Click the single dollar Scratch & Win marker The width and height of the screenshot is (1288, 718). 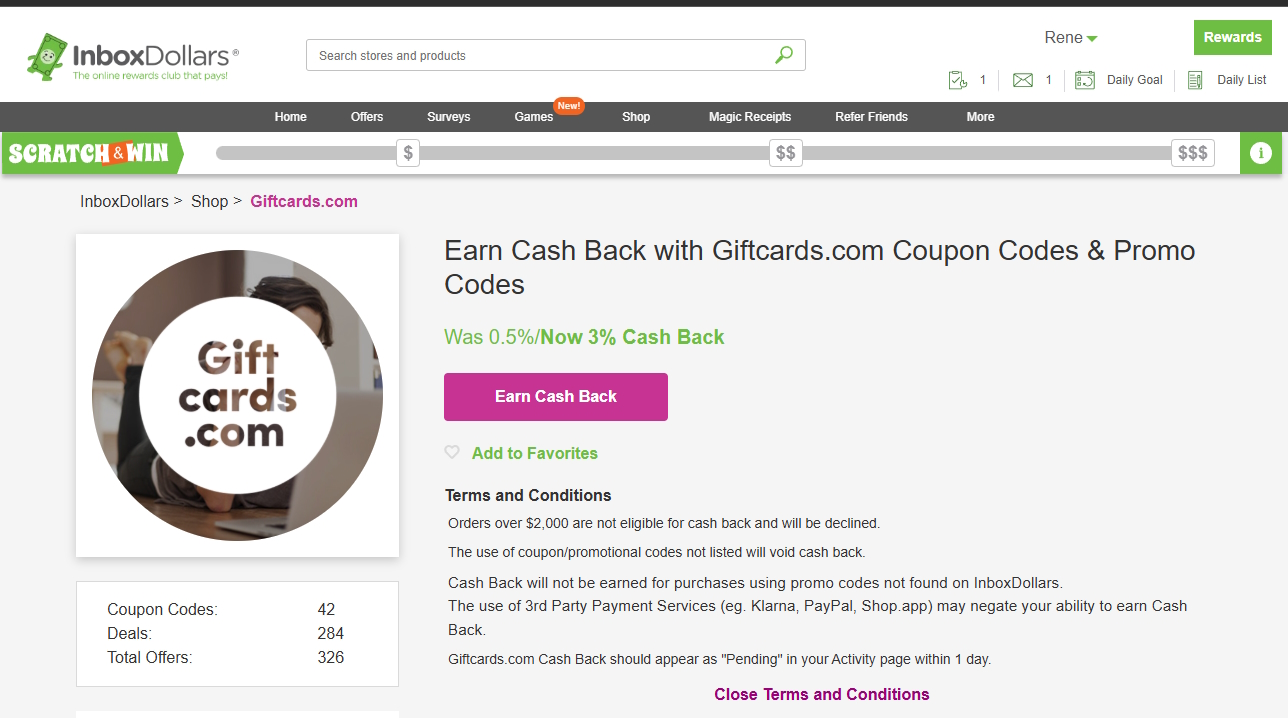[x=408, y=153]
